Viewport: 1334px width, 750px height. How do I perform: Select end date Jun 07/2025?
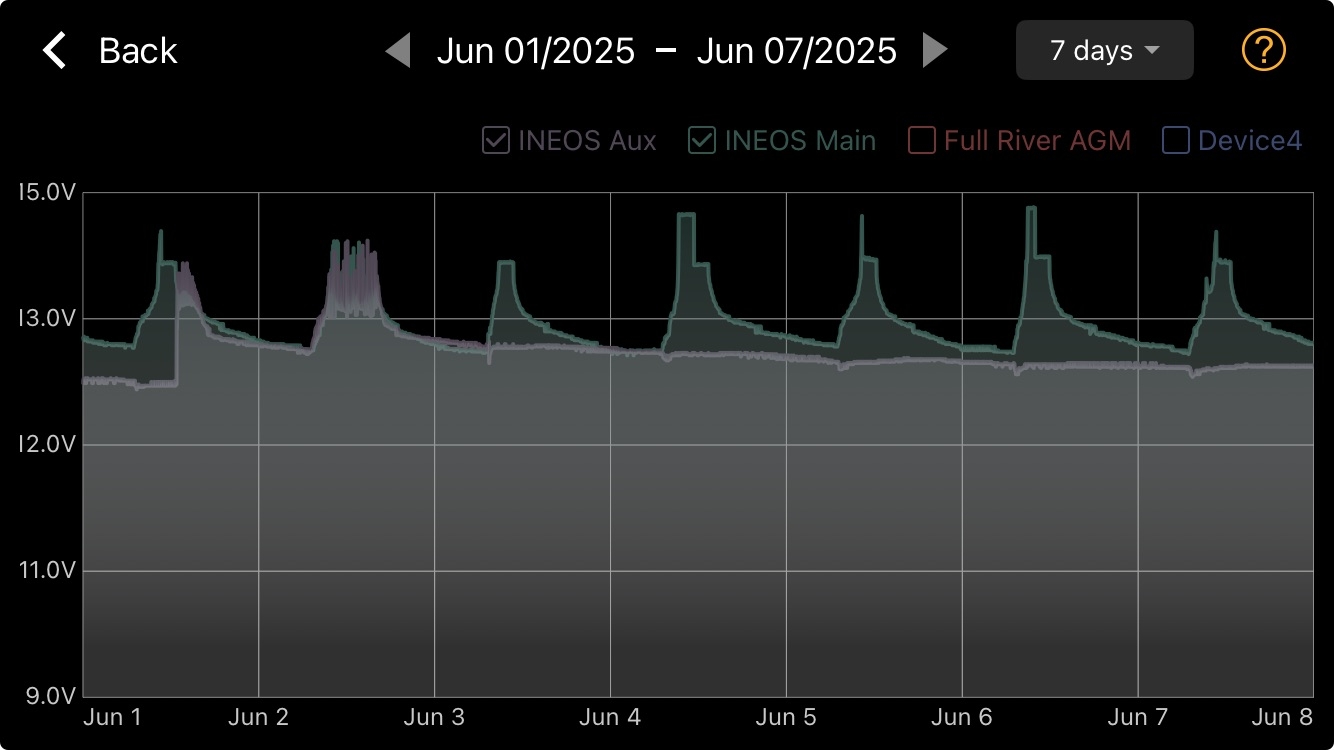[x=797, y=50]
